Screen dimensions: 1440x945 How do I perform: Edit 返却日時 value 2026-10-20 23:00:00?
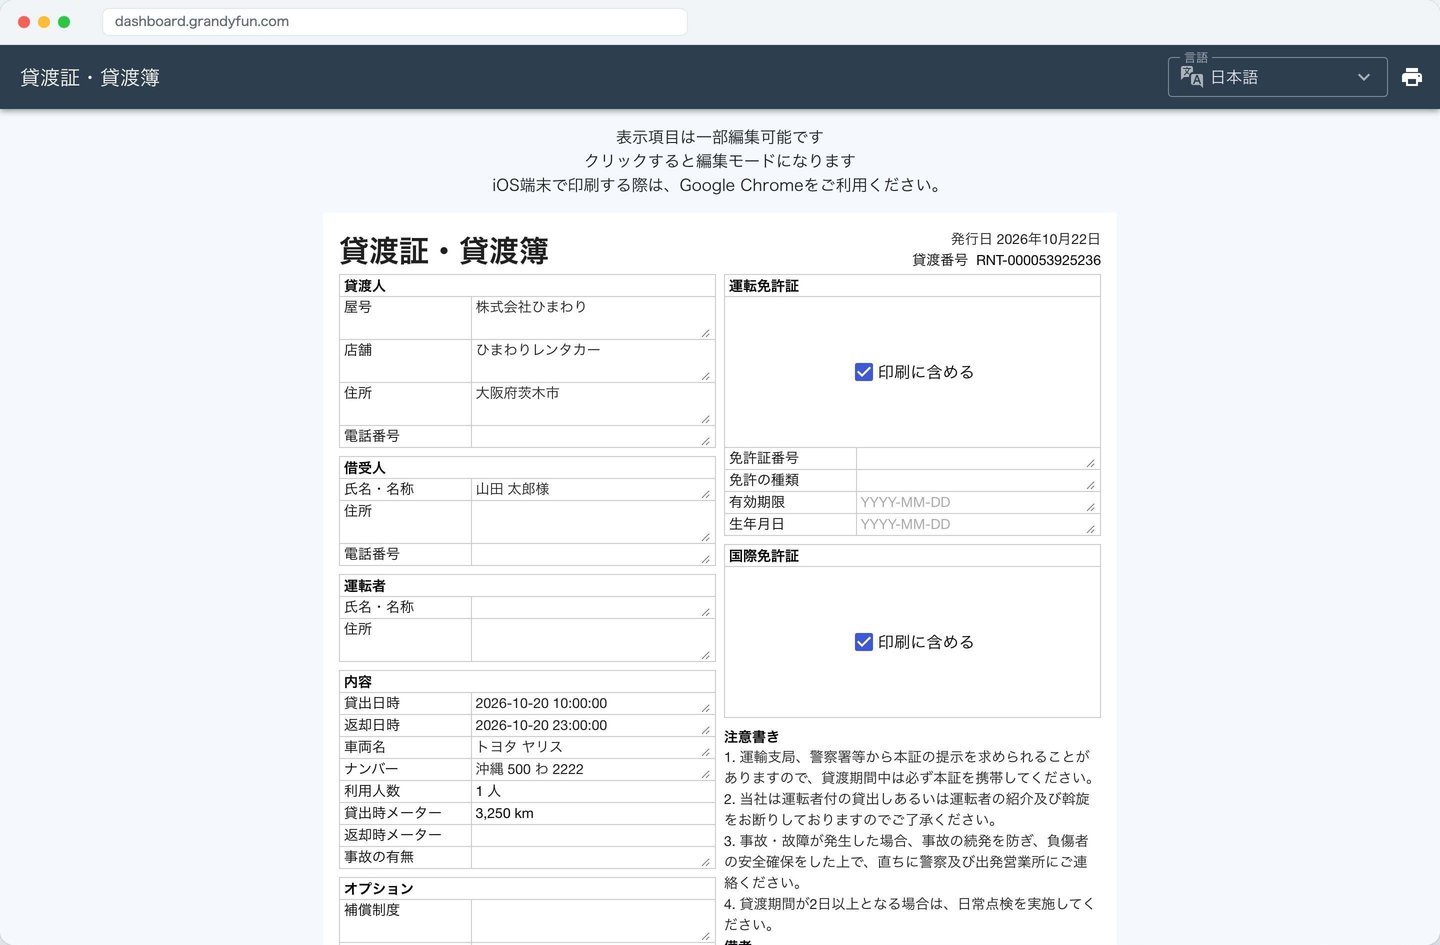point(592,725)
